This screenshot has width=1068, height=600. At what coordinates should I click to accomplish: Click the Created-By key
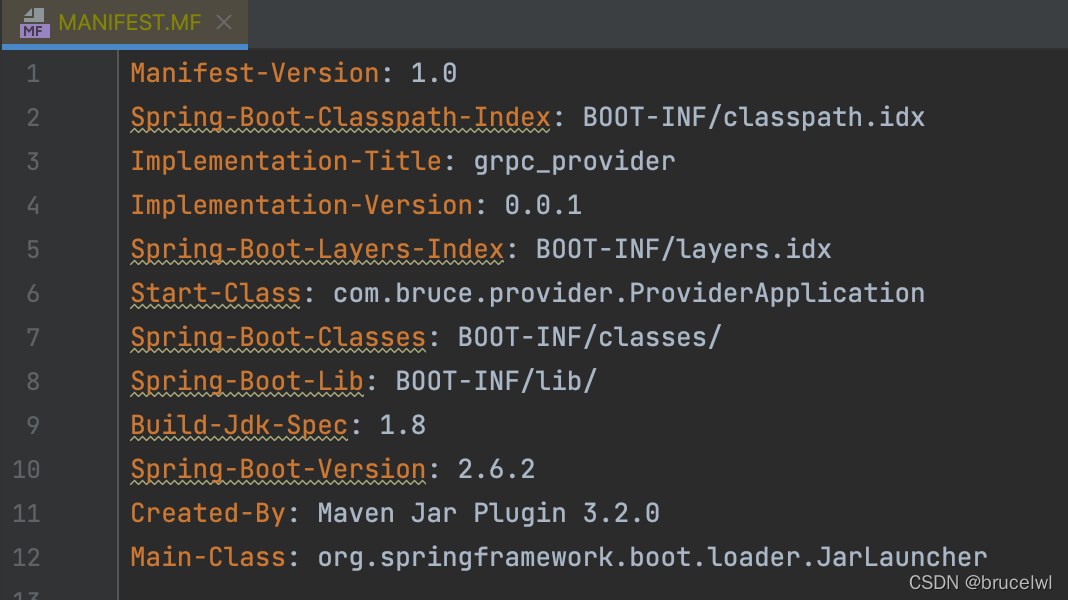pos(208,514)
